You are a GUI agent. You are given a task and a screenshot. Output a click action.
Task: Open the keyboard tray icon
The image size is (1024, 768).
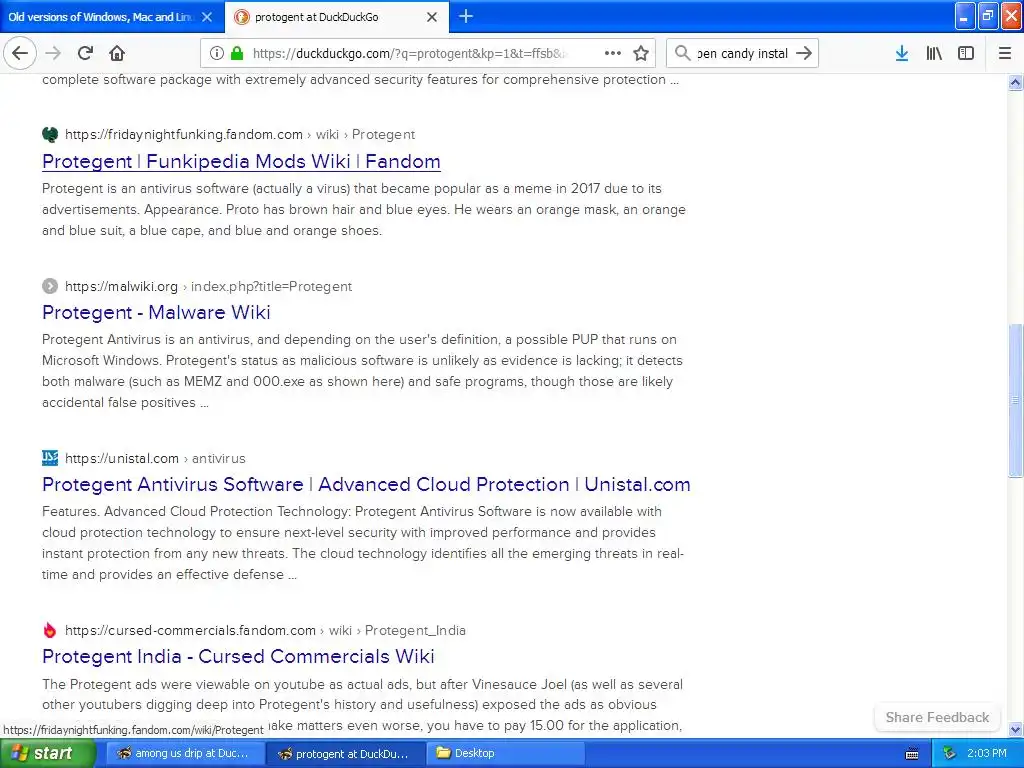912,754
